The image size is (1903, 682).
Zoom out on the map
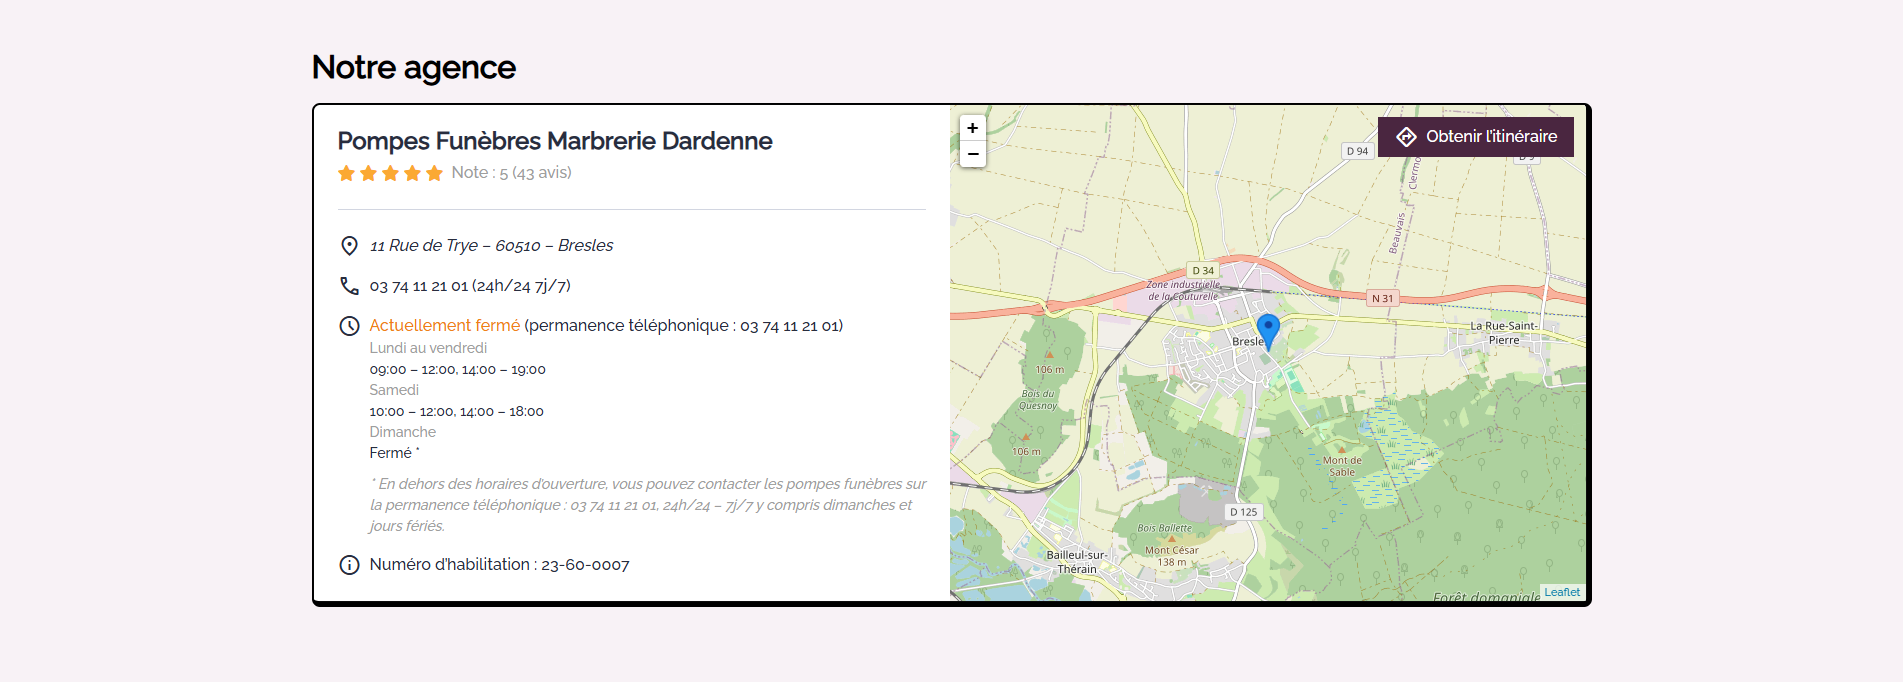point(972,154)
